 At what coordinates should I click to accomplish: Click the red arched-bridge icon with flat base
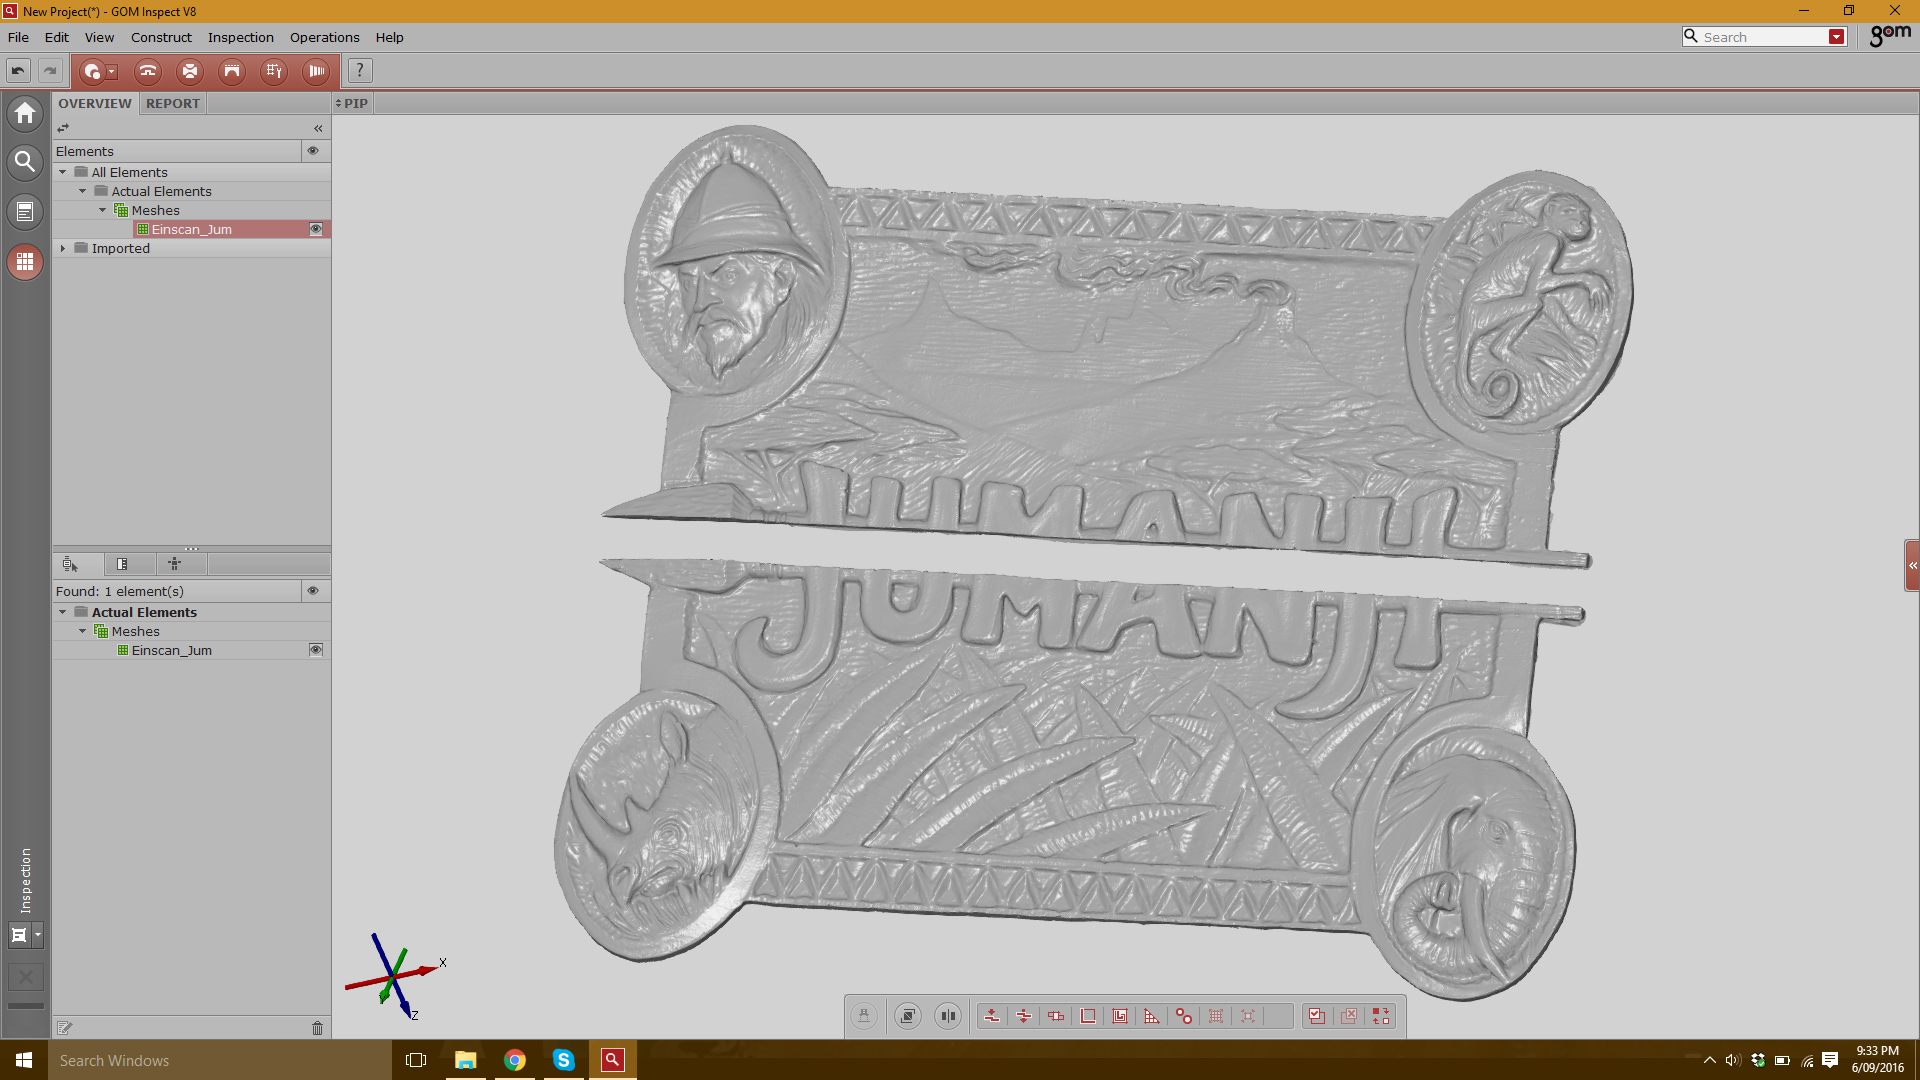pos(148,71)
